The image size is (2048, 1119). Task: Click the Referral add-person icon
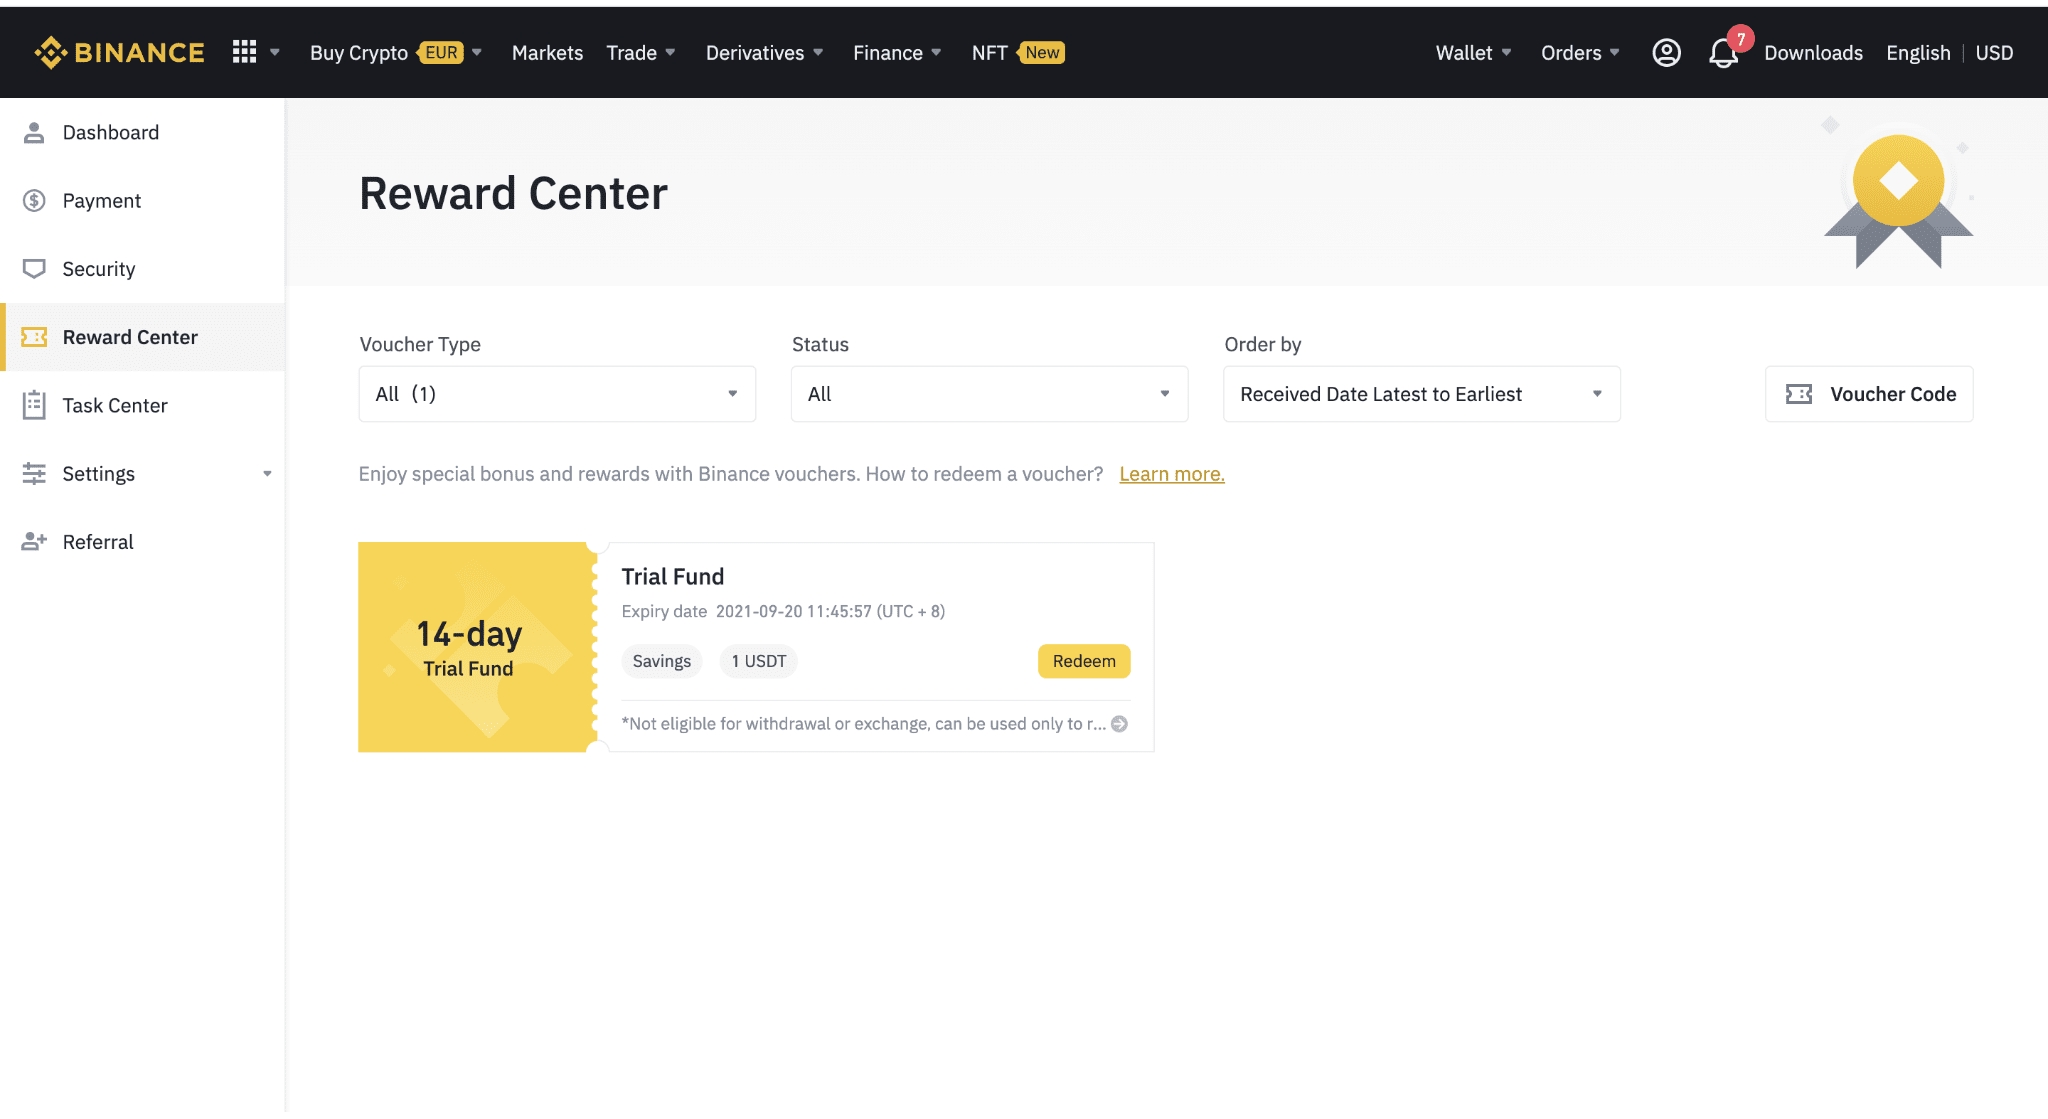34,542
